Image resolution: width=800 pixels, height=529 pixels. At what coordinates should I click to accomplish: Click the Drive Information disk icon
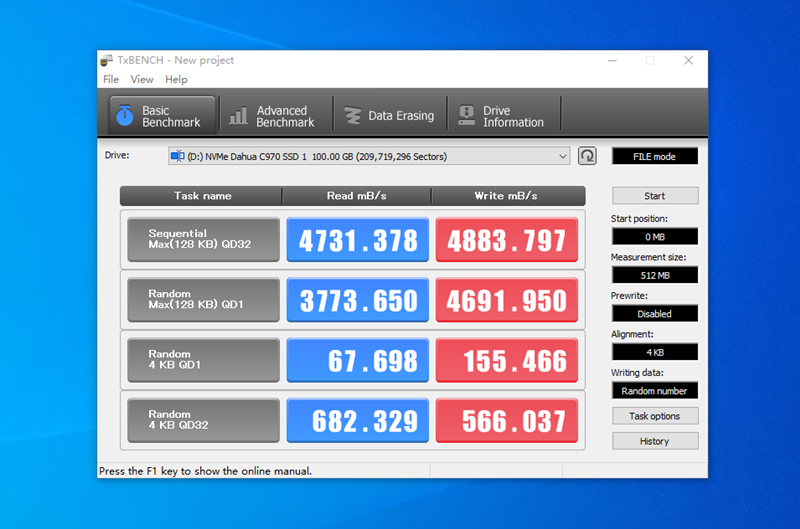click(x=466, y=115)
